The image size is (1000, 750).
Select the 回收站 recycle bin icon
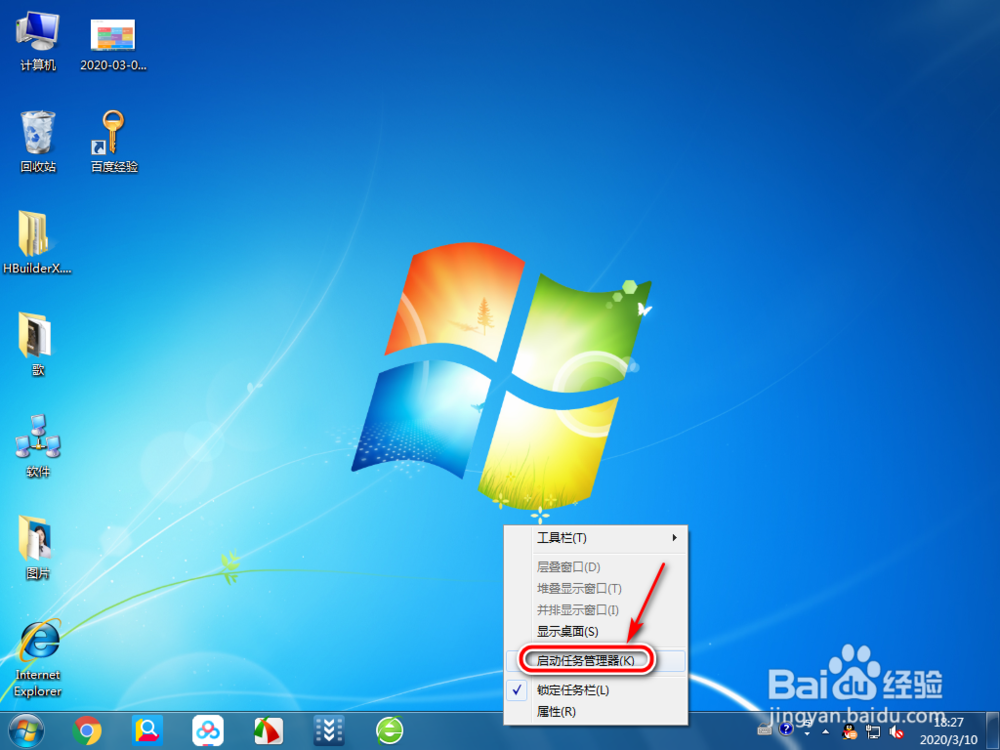coord(38,142)
